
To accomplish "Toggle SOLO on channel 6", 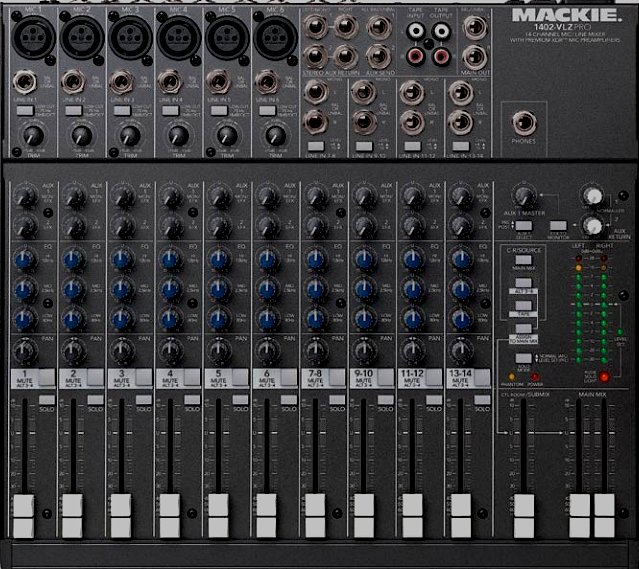I will coord(289,399).
